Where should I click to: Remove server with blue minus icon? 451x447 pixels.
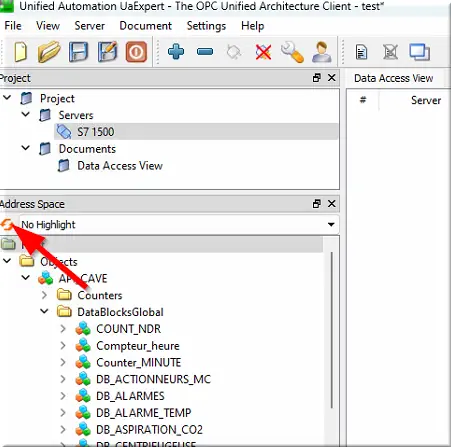205,52
